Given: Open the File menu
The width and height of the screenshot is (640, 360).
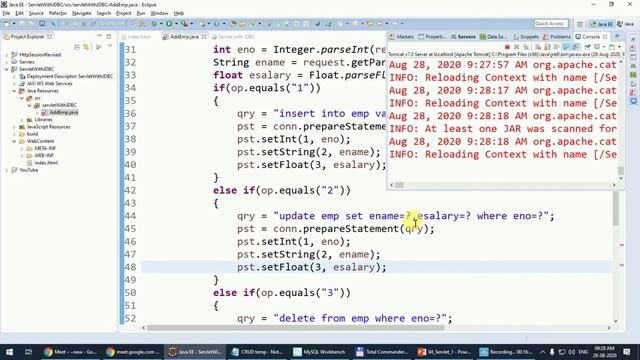Looking at the screenshot, I should [6, 13].
